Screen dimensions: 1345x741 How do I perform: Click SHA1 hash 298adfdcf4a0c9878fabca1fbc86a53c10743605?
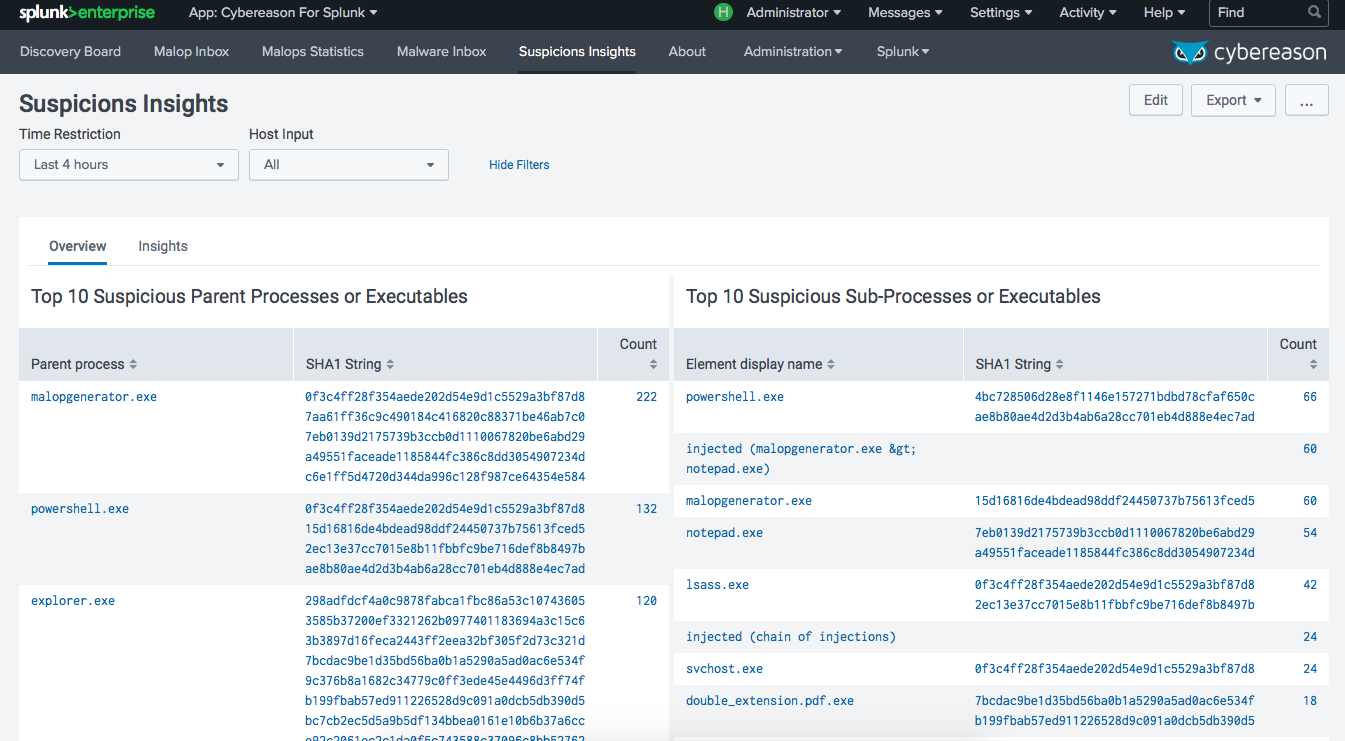[x=445, y=601]
